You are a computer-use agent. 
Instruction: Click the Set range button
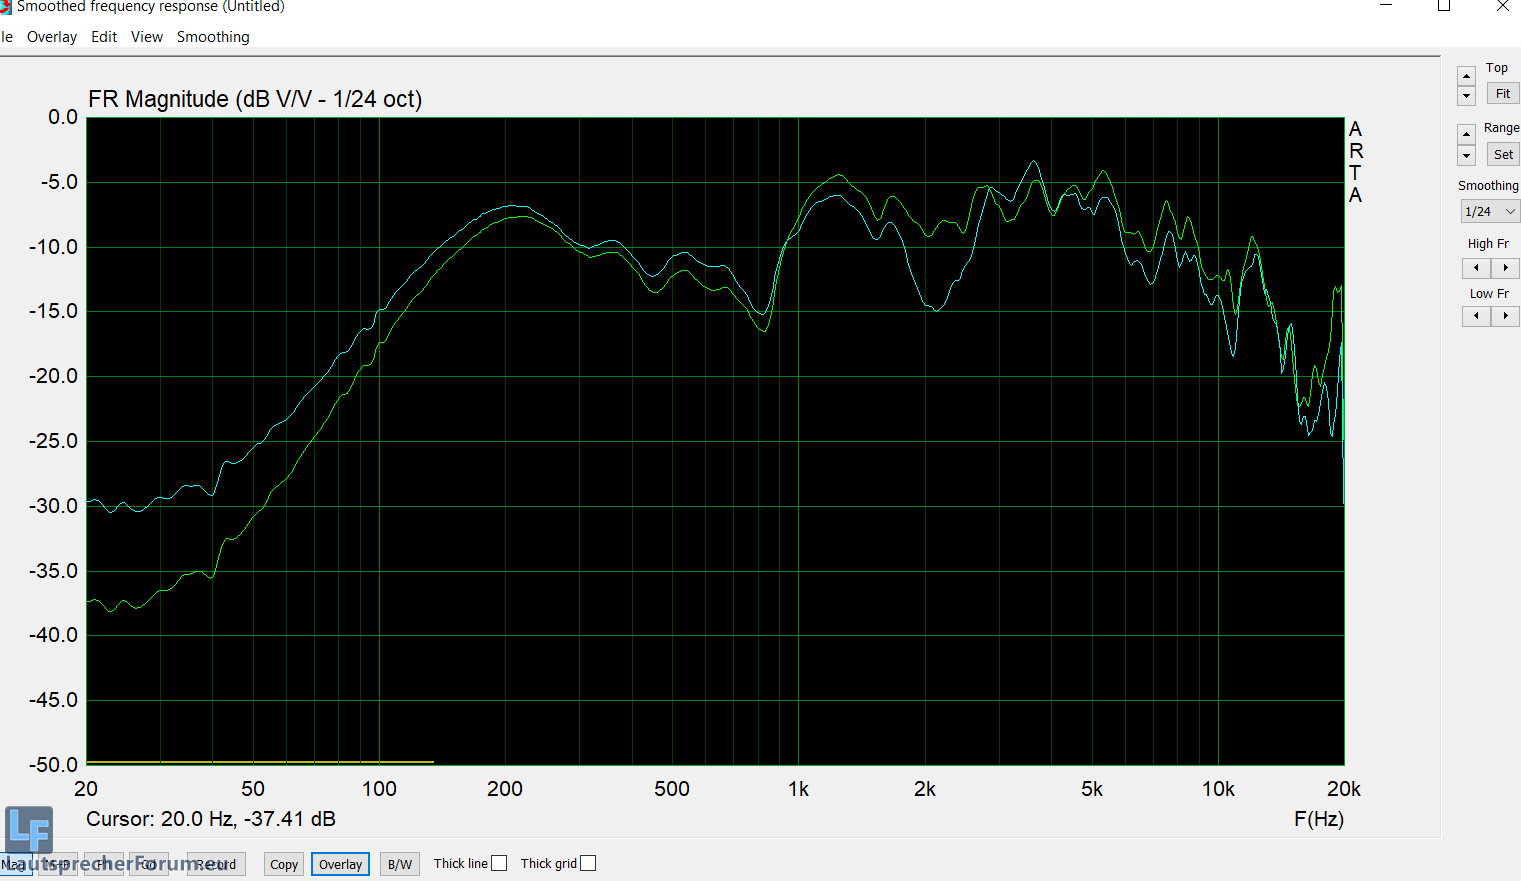click(1502, 154)
